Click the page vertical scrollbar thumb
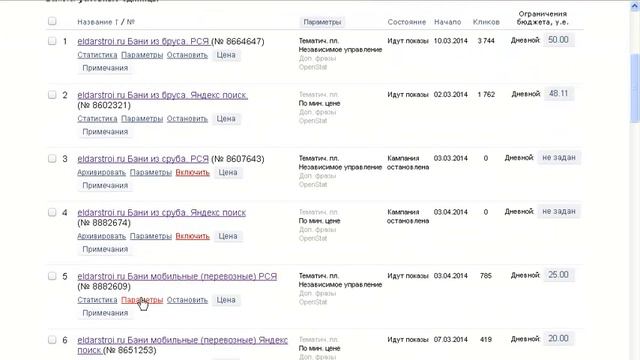The height and width of the screenshot is (360, 640). point(635,88)
